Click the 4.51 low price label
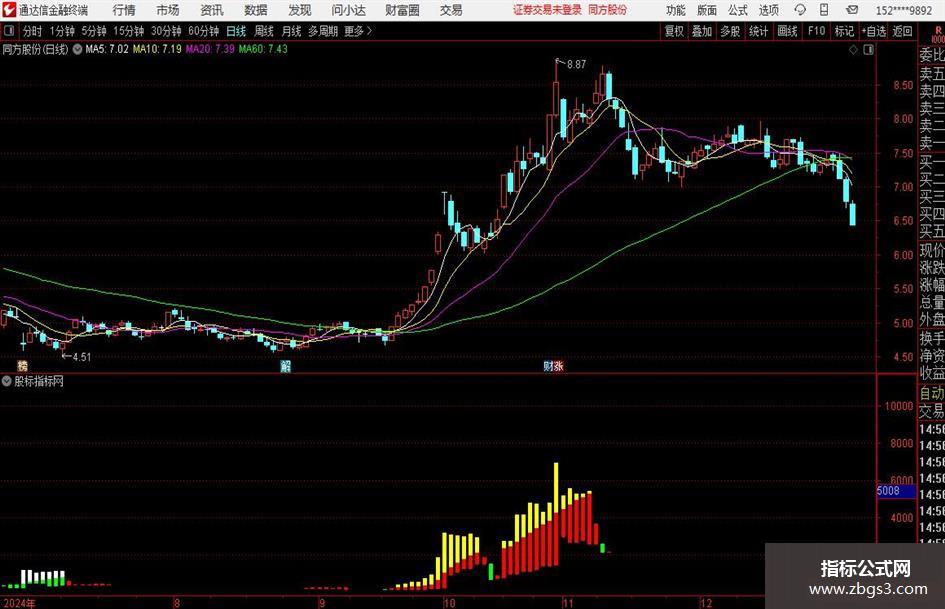This screenshot has width=945, height=609. pyautogui.click(x=81, y=357)
